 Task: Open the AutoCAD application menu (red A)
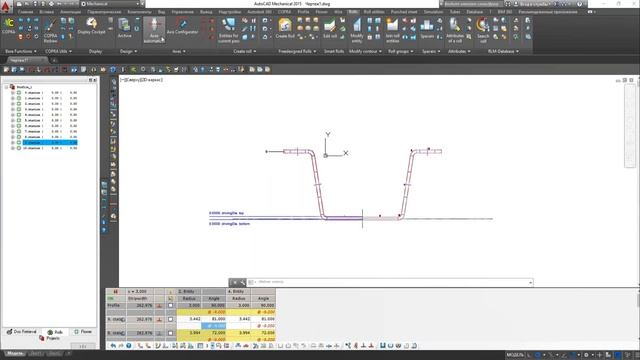click(5, 6)
